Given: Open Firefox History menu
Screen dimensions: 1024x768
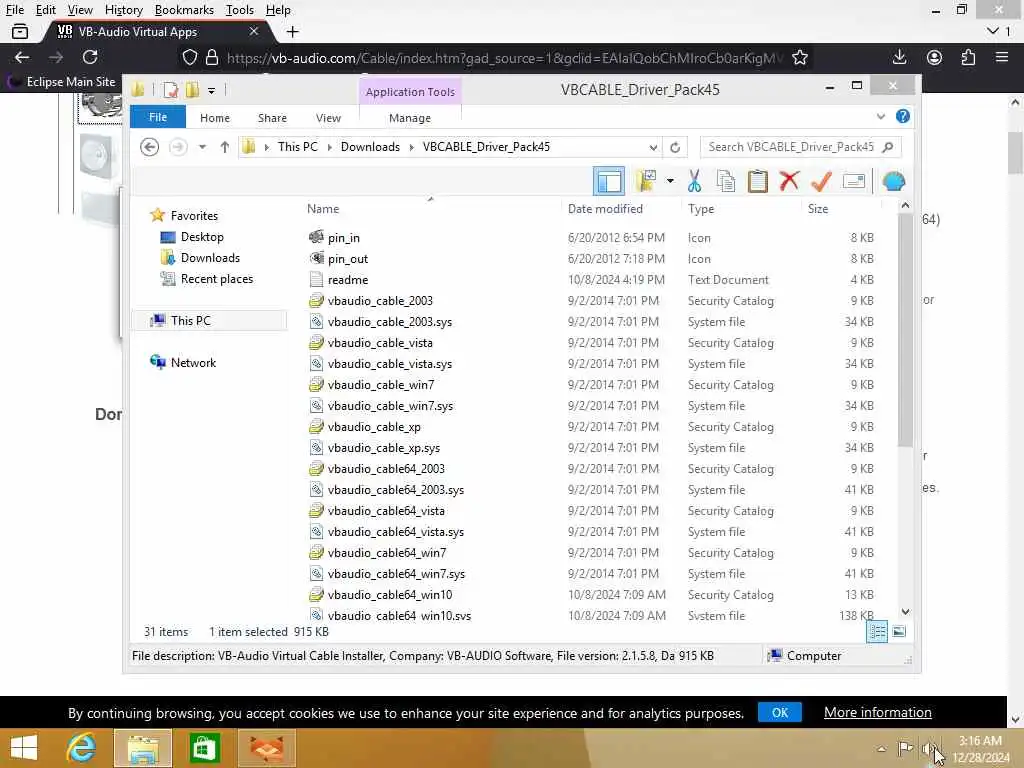Looking at the screenshot, I should tap(123, 10).
